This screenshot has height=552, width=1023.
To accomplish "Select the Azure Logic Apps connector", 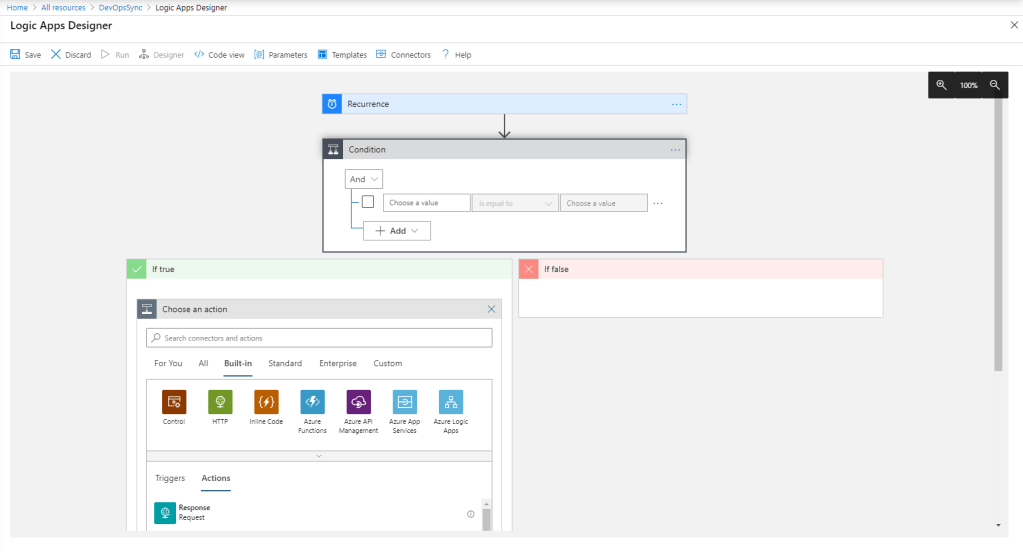I will pyautogui.click(x=451, y=402).
